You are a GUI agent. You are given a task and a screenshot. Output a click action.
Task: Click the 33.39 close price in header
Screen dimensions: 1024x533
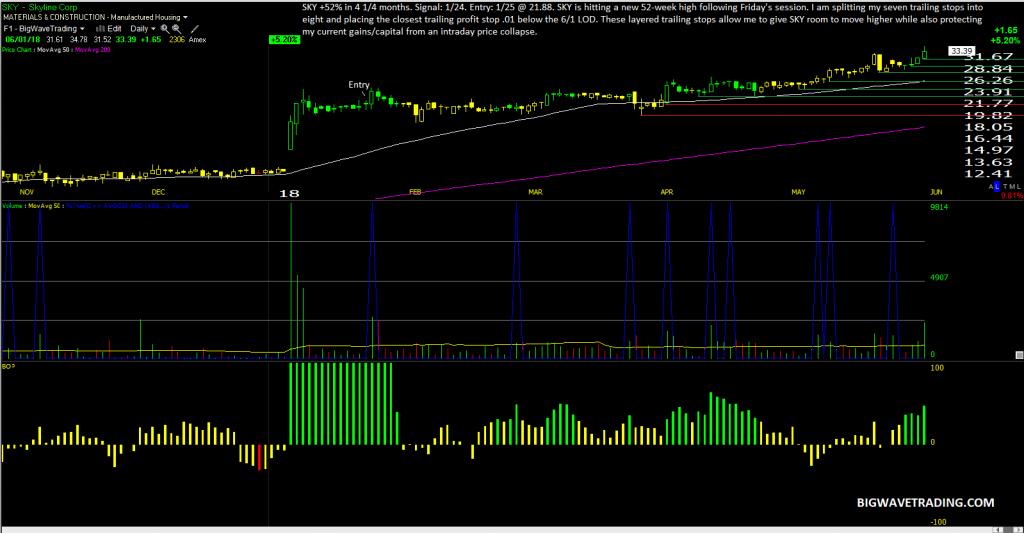pyautogui.click(x=125, y=40)
